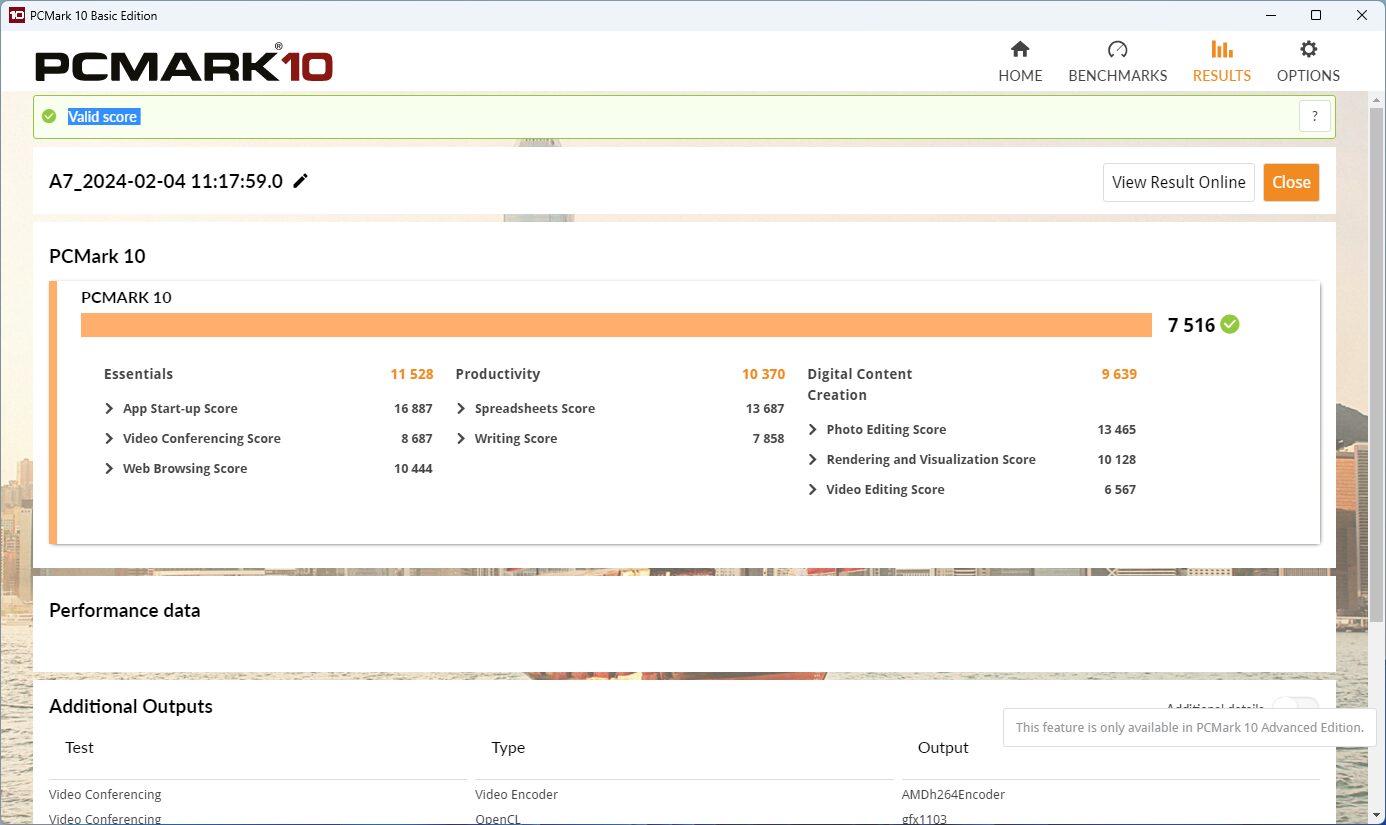Click the App Start-up score value 16 887
This screenshot has height=825, width=1386.
click(x=413, y=408)
